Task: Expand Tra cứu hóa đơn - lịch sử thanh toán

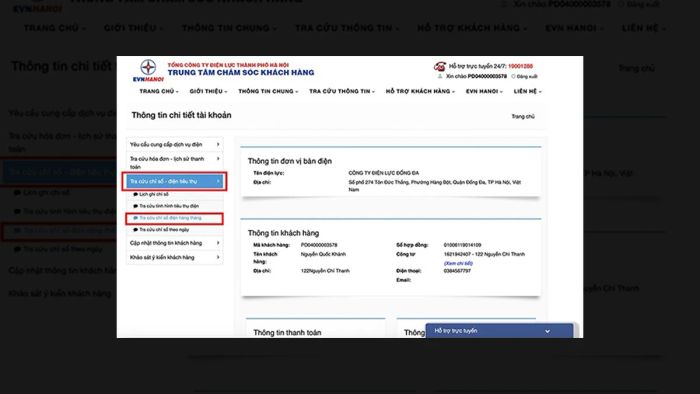Action: click(x=175, y=162)
